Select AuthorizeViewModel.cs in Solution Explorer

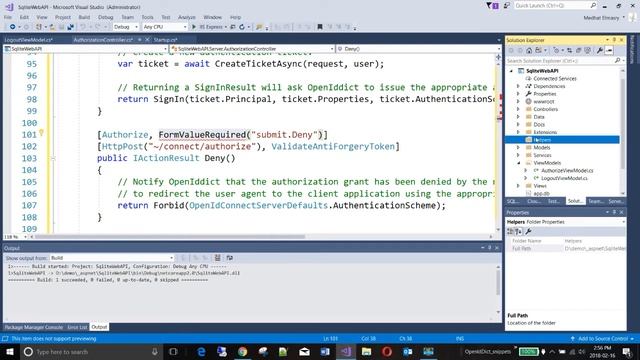coord(567,171)
